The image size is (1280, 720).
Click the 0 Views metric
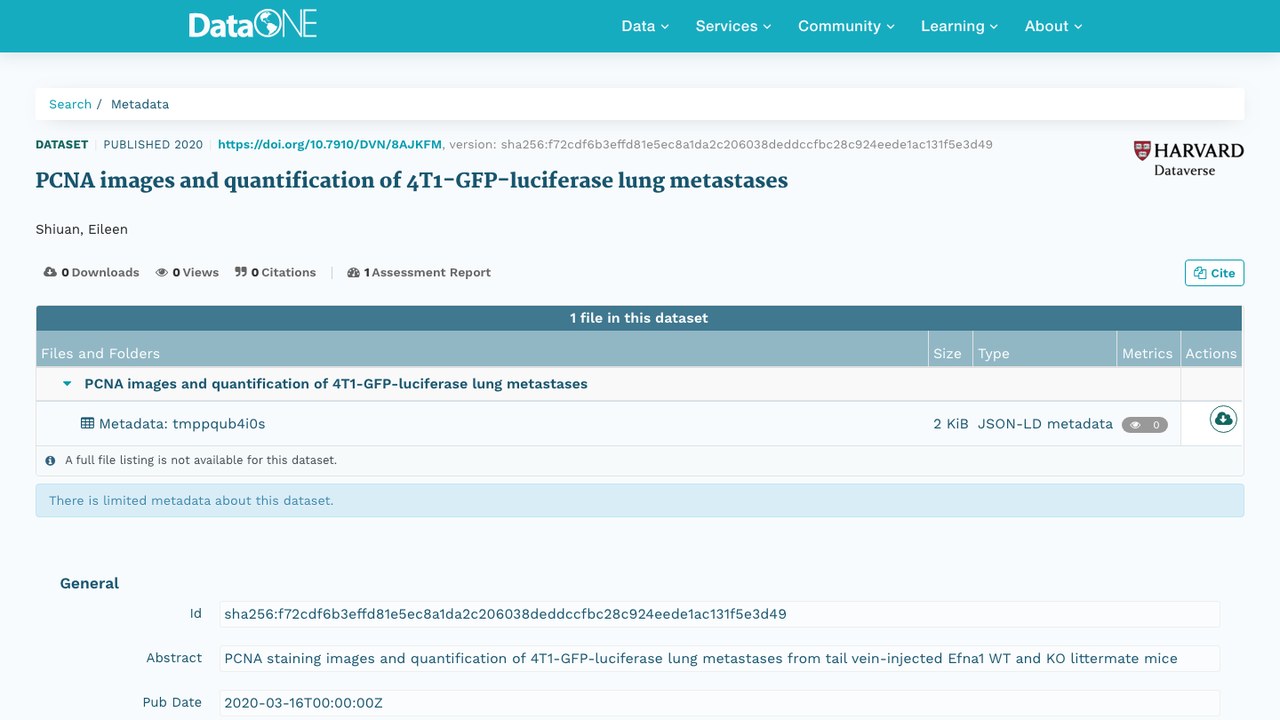point(187,272)
